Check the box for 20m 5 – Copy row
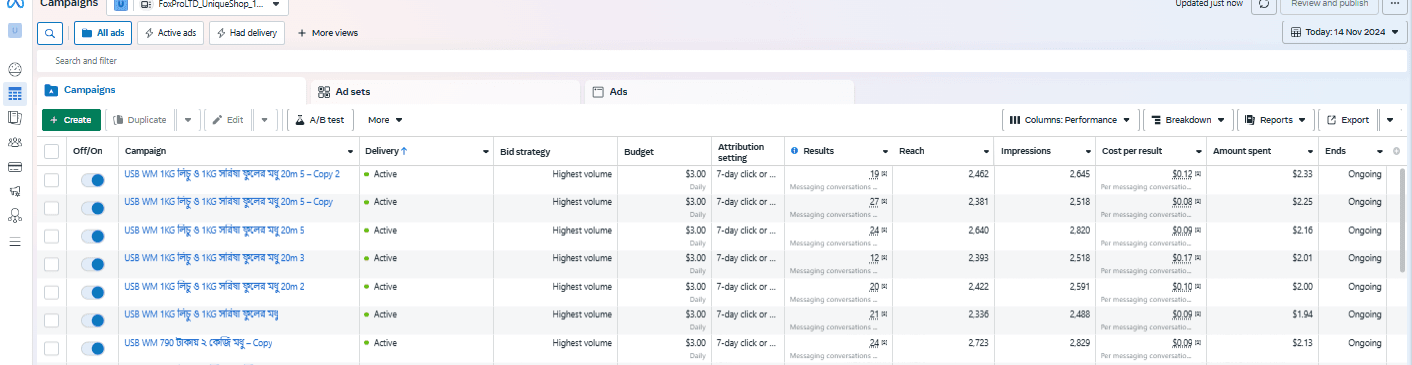The height and width of the screenshot is (365, 1412). (x=52, y=208)
